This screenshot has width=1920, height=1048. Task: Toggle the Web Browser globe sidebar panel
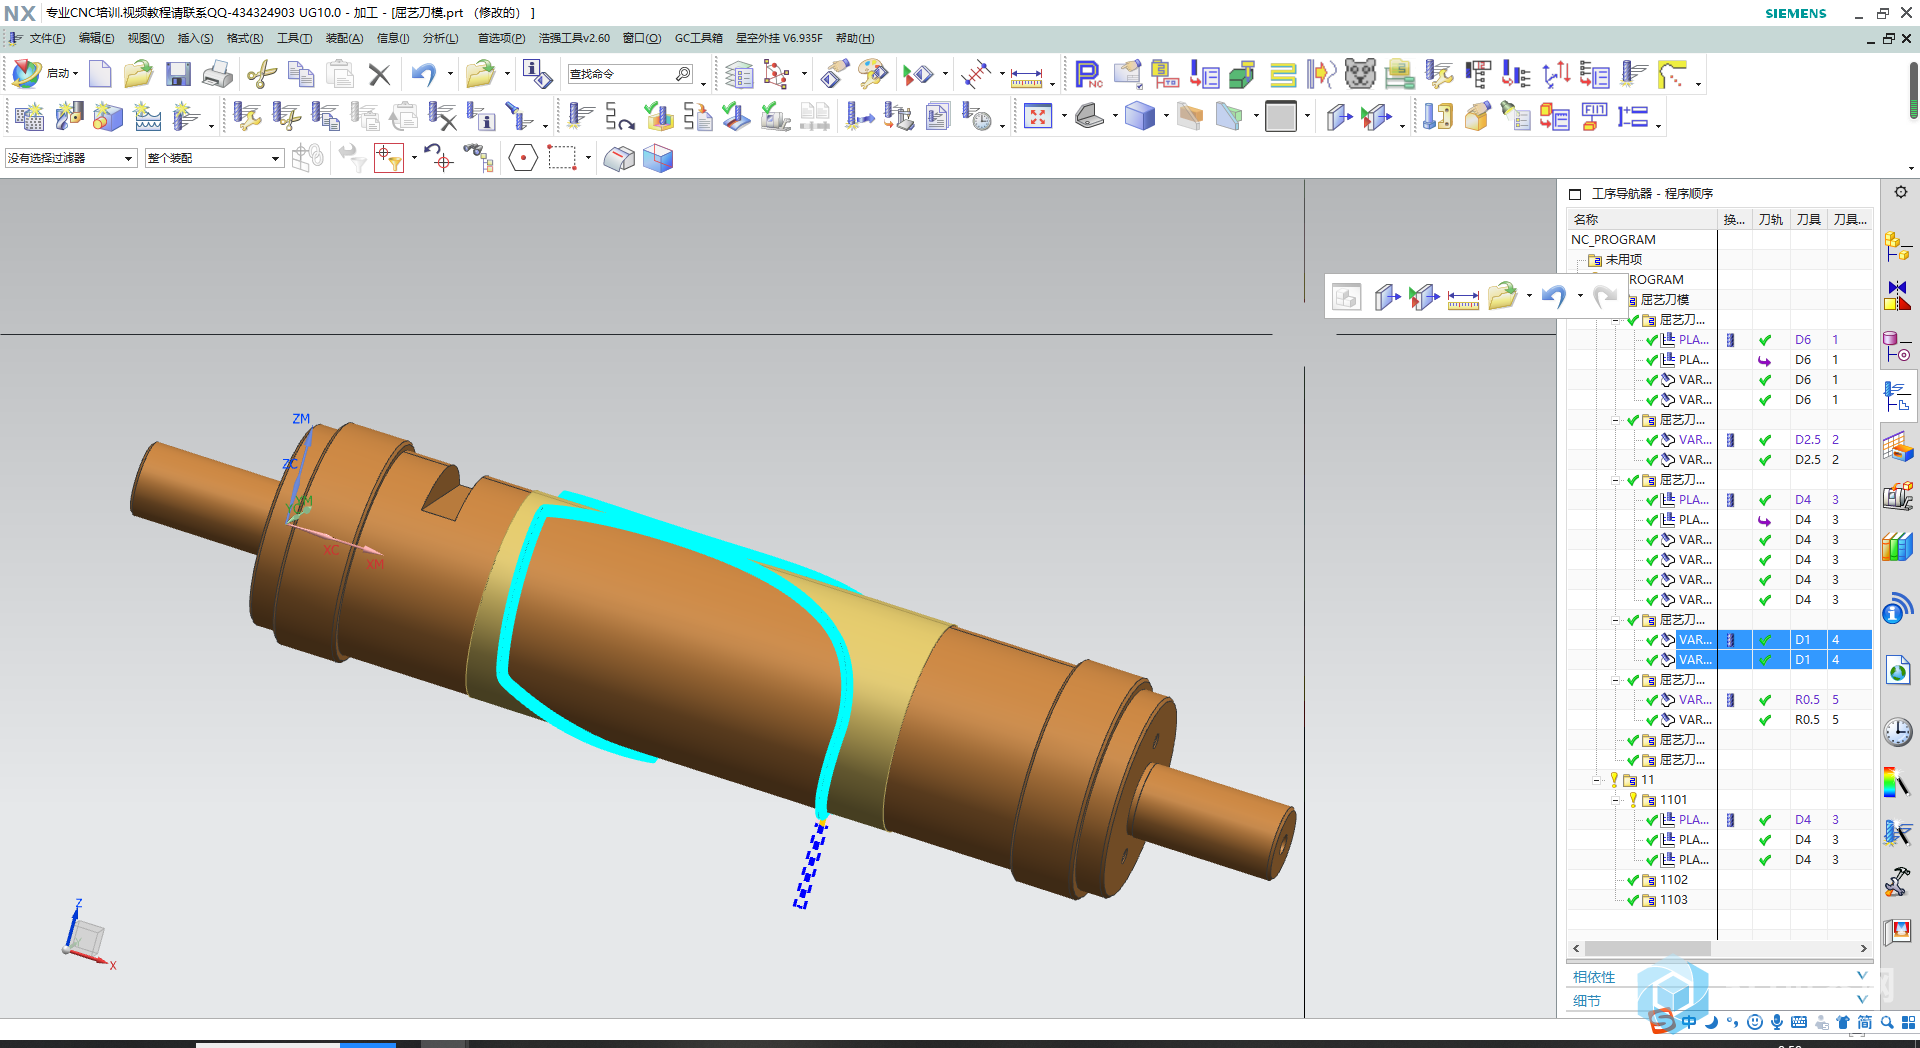tap(1897, 670)
